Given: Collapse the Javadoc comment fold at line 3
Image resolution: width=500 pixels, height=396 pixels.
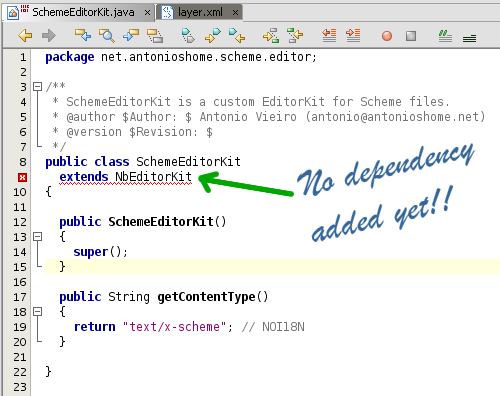Looking at the screenshot, I should (38, 87).
